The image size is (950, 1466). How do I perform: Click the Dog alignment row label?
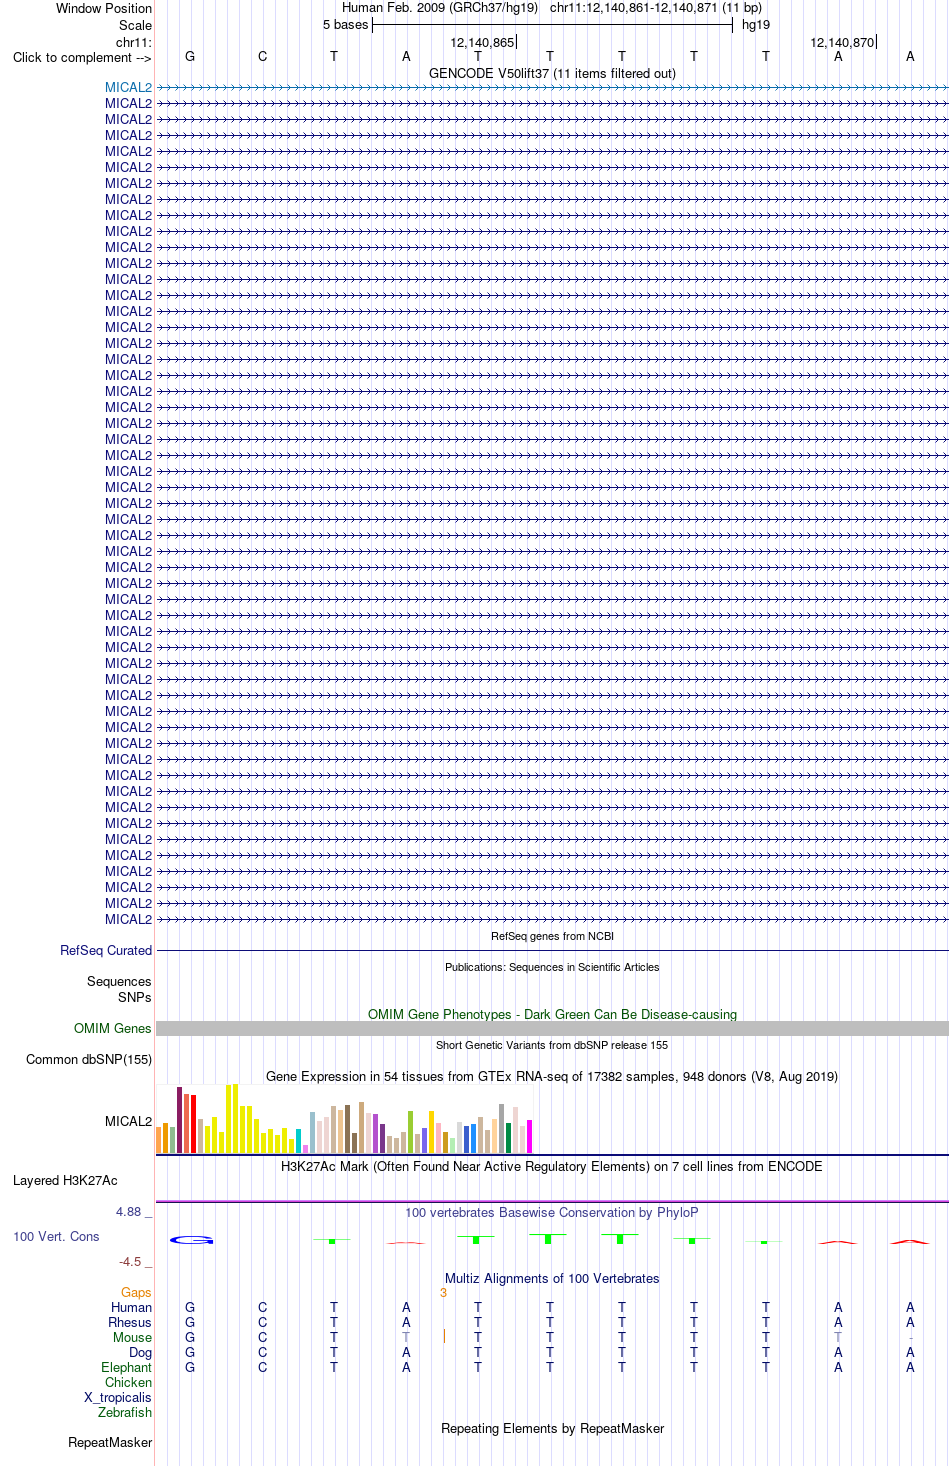point(141,1352)
